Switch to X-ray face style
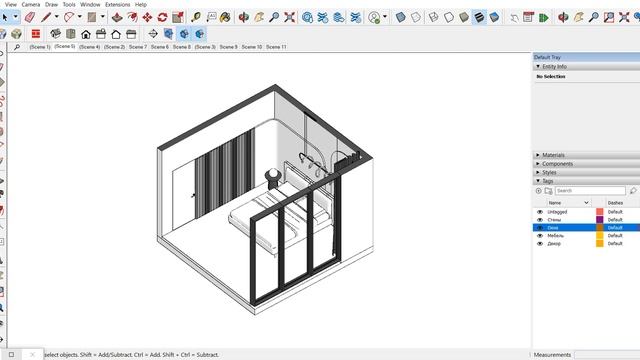 [401, 17]
